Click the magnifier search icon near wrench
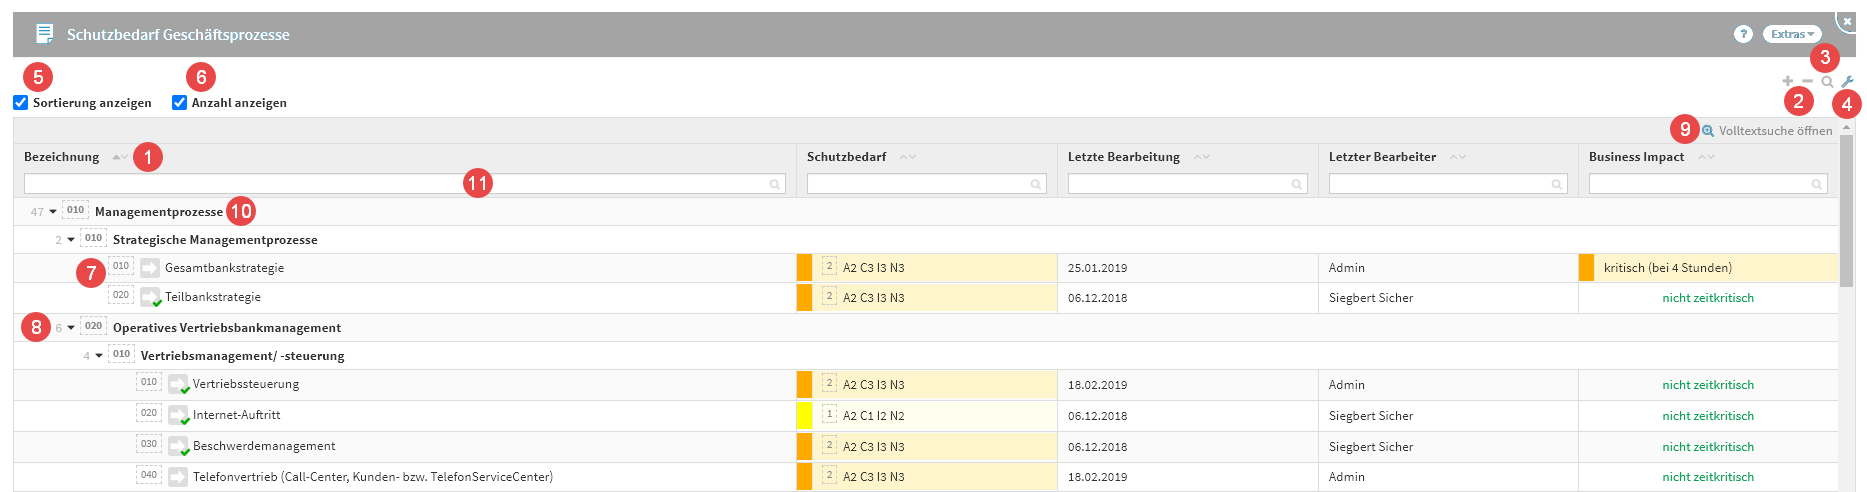The width and height of the screenshot is (1867, 492). click(x=1827, y=82)
